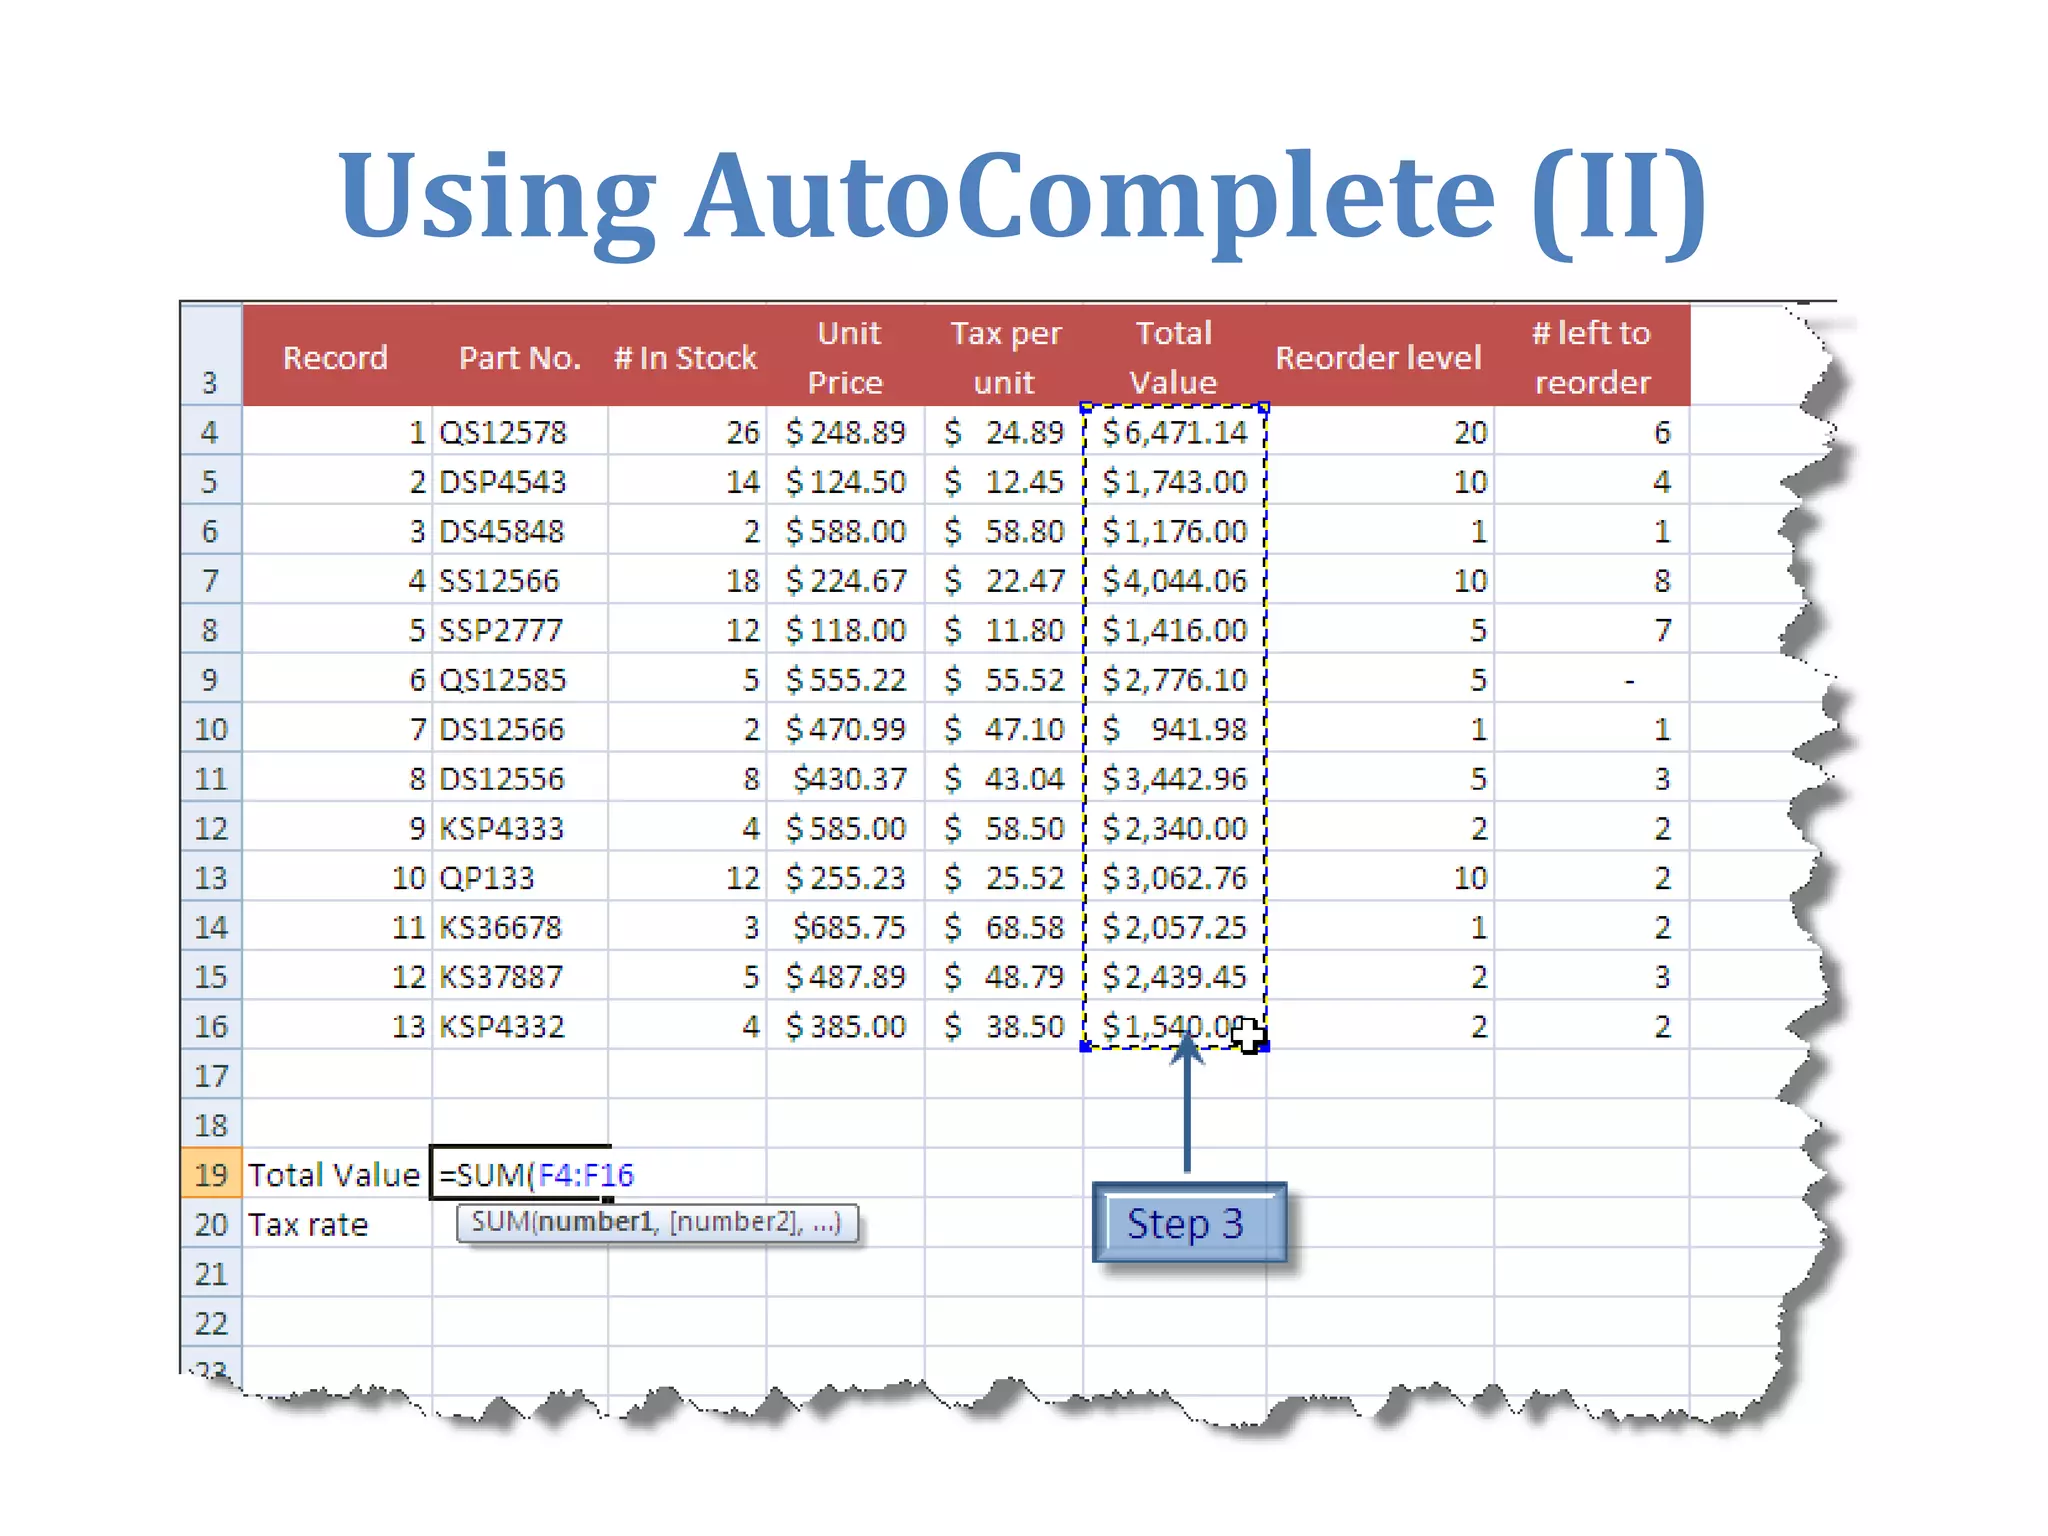Click the Step 3 callout box

[1187, 1223]
